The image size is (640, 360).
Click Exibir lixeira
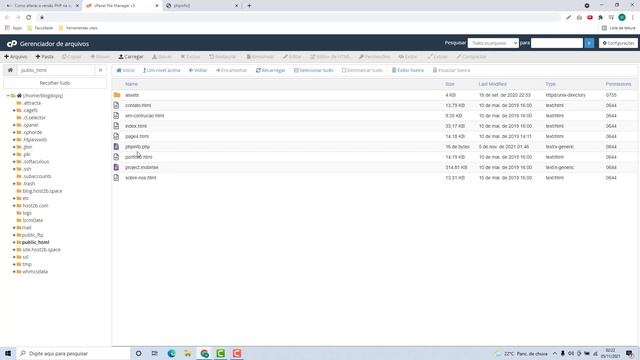[x=407, y=70]
